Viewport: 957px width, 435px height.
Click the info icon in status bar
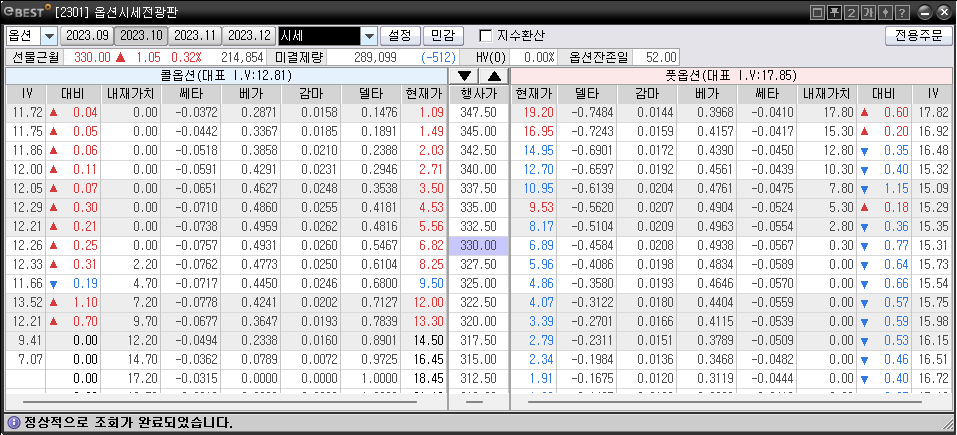click(x=13, y=422)
